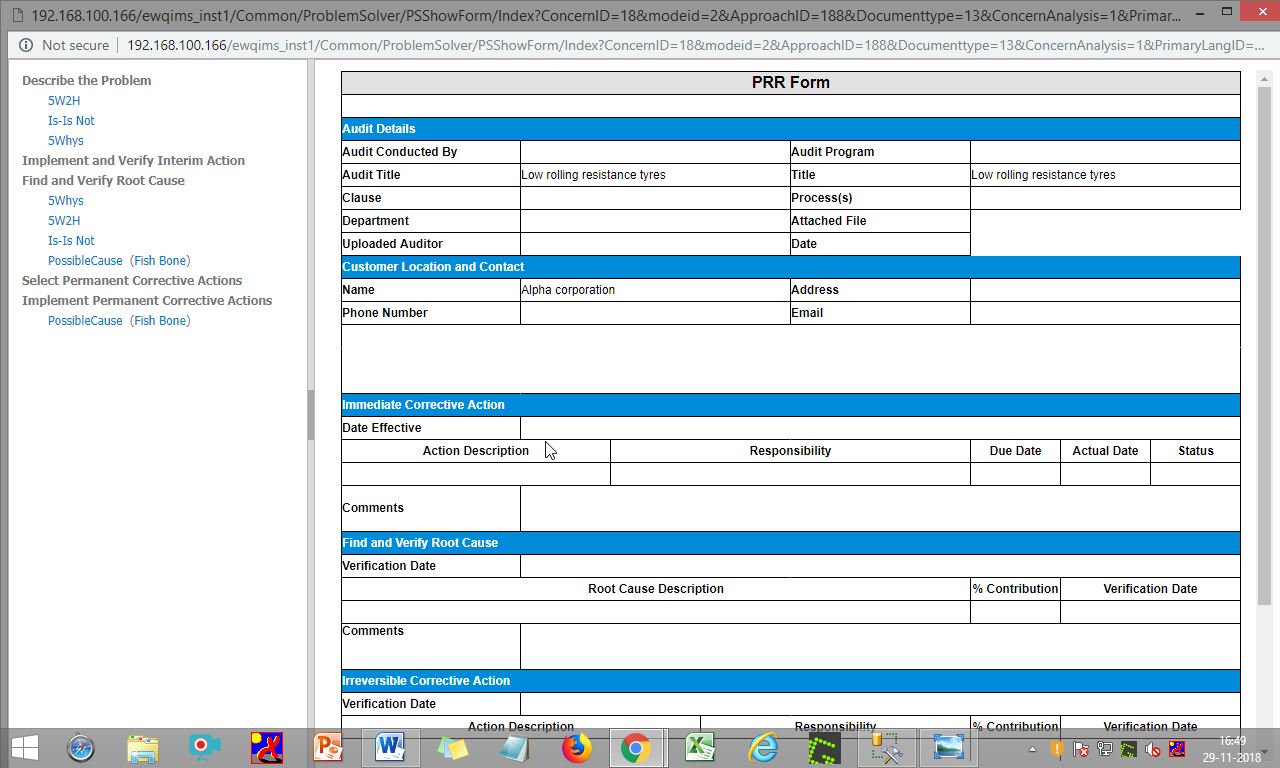
Task: Open 5Whys under Find and Verify Root Cause
Action: (66, 200)
